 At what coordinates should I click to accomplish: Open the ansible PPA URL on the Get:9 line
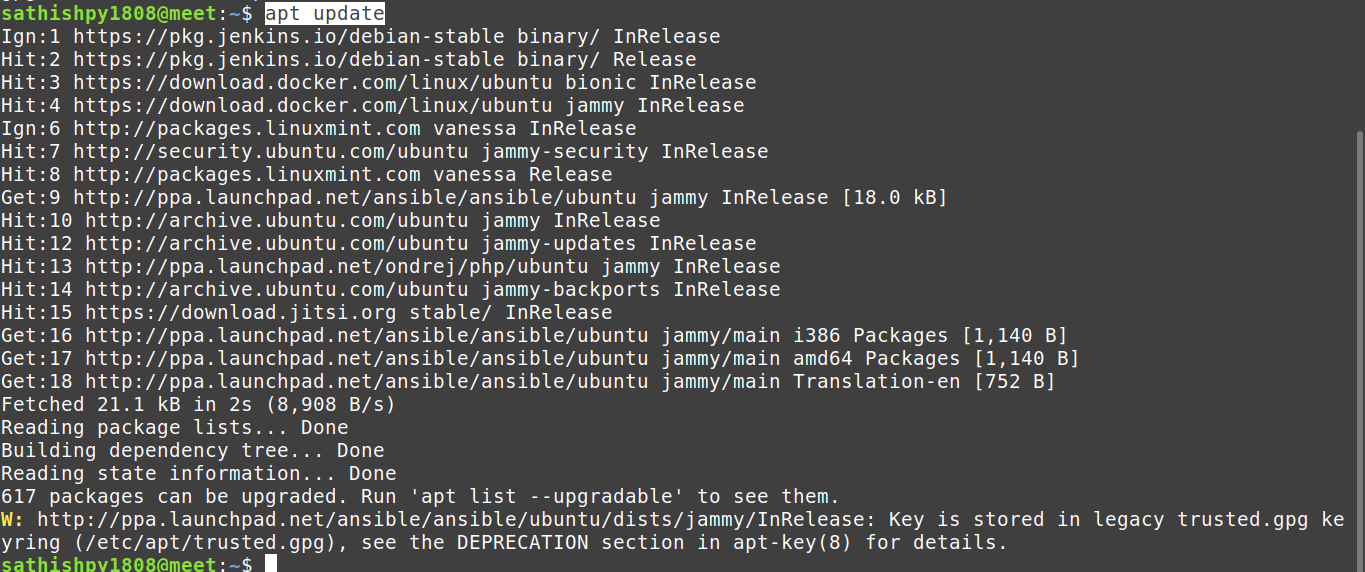point(354,198)
